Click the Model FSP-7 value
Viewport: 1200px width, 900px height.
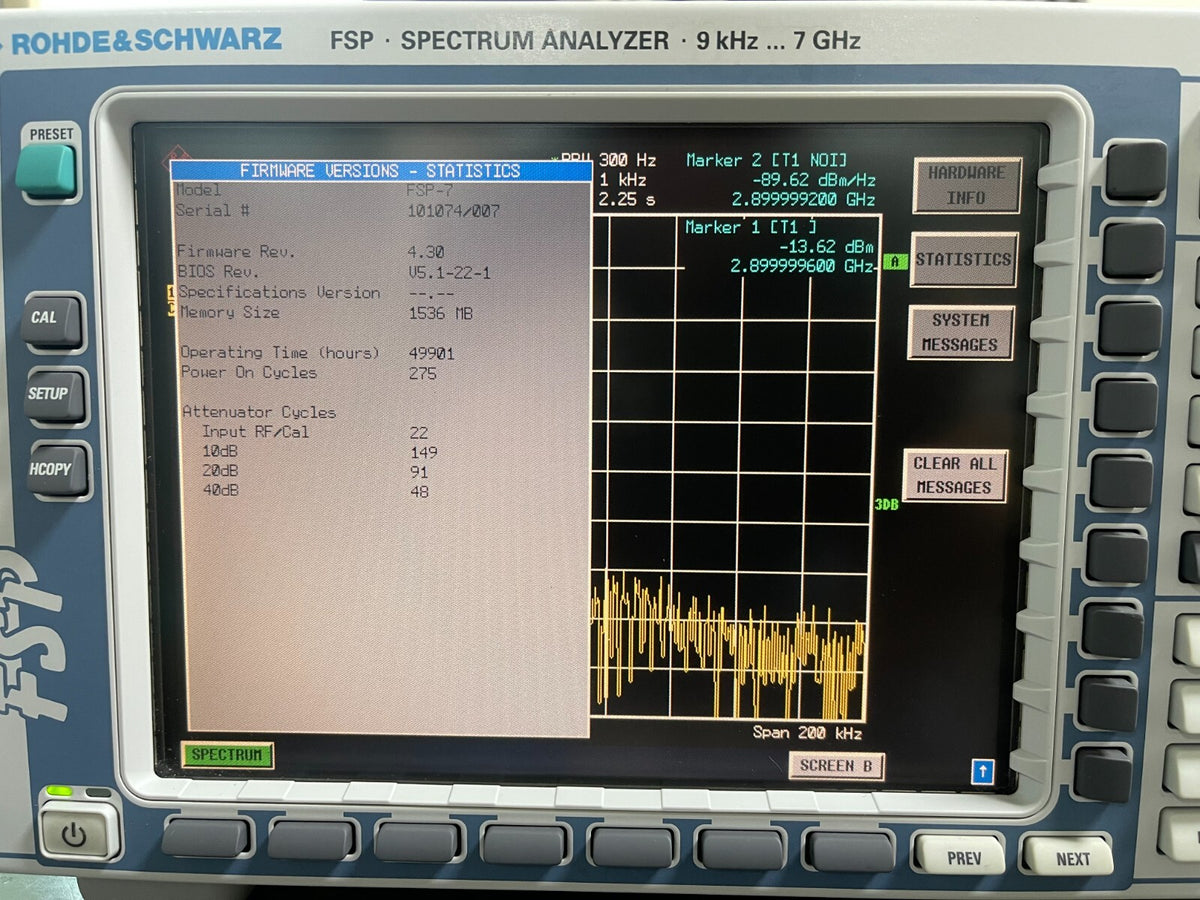pos(431,190)
